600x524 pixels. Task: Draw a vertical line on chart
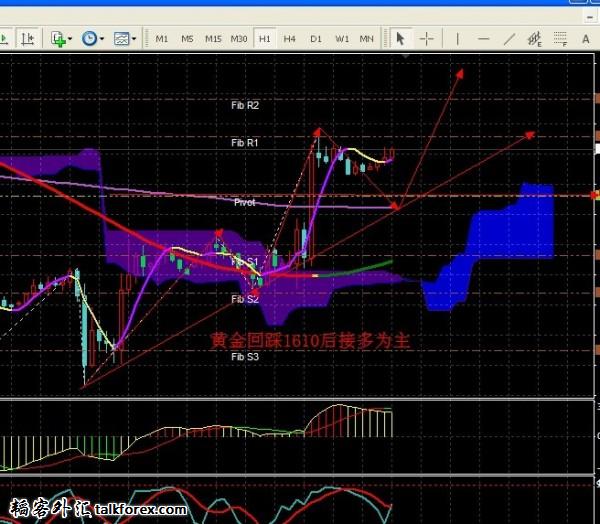point(458,39)
